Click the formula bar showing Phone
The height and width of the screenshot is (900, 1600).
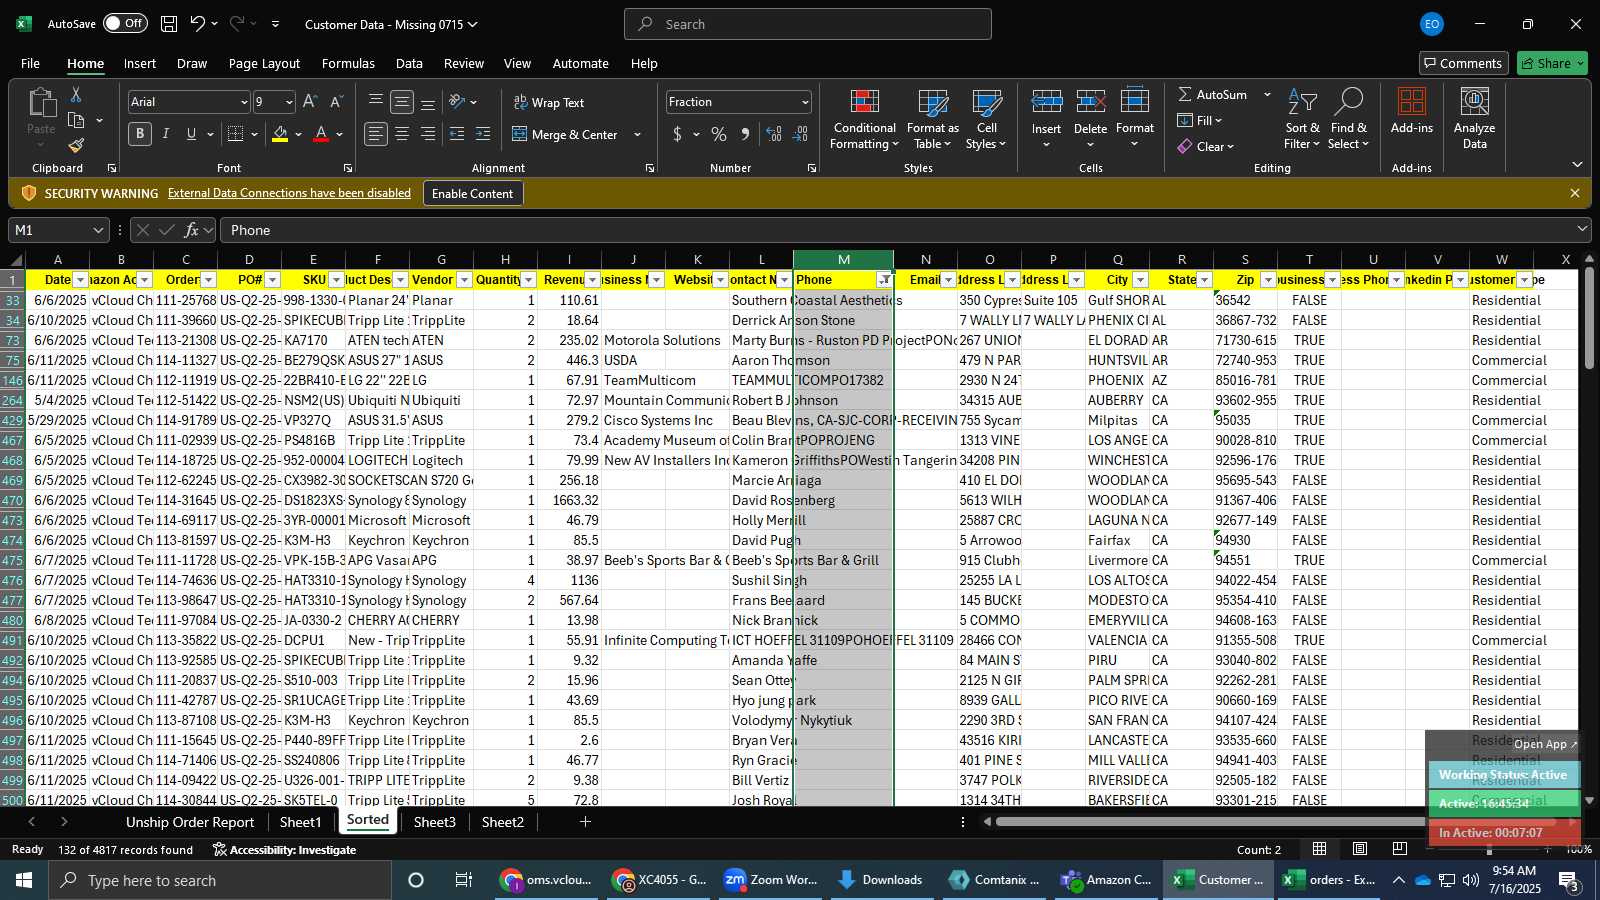coord(895,230)
